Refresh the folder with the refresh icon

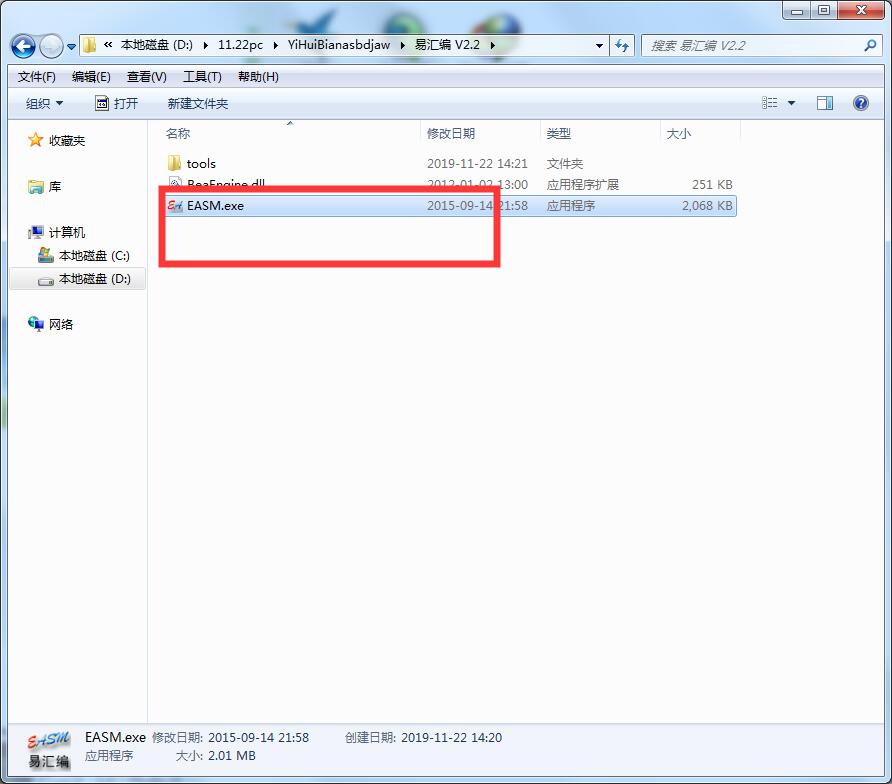[x=622, y=46]
